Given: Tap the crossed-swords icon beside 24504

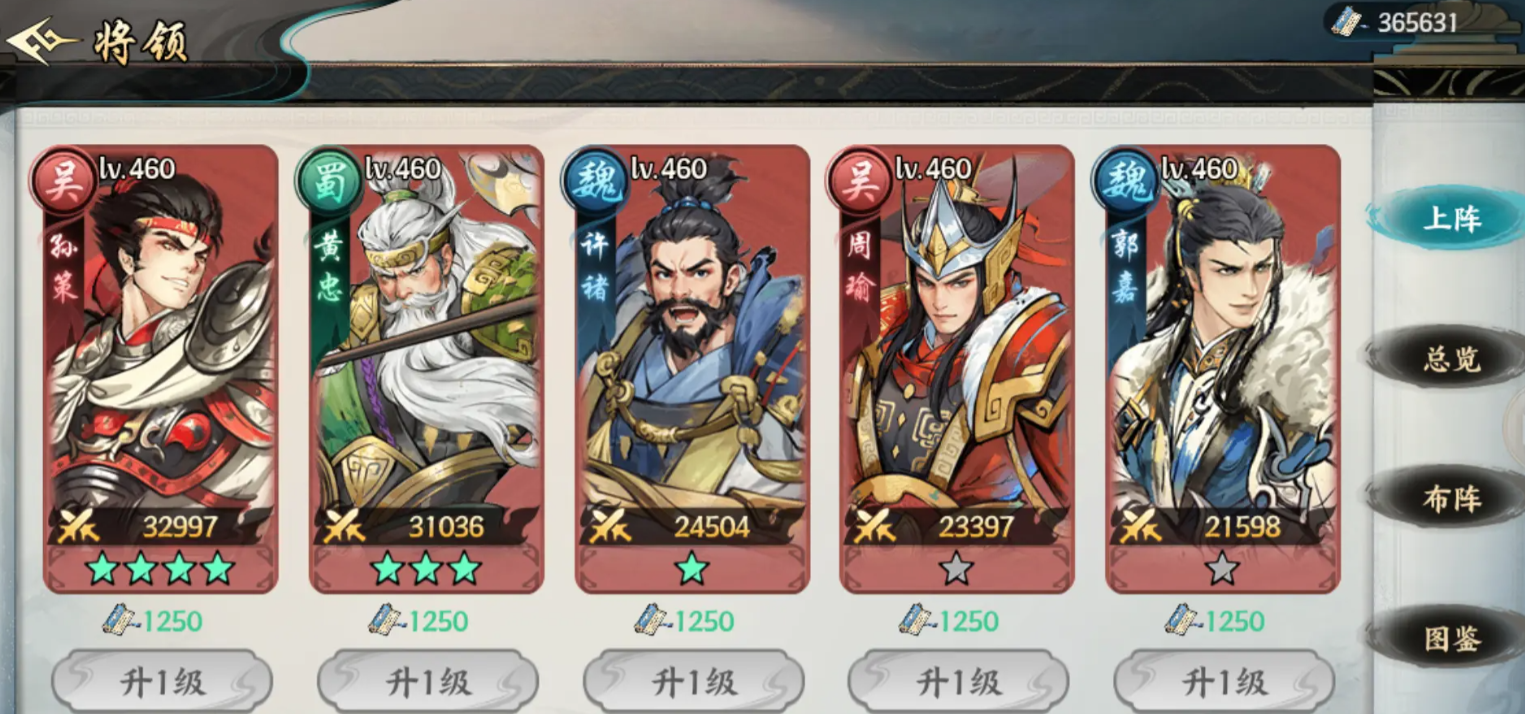Looking at the screenshot, I should [610, 526].
